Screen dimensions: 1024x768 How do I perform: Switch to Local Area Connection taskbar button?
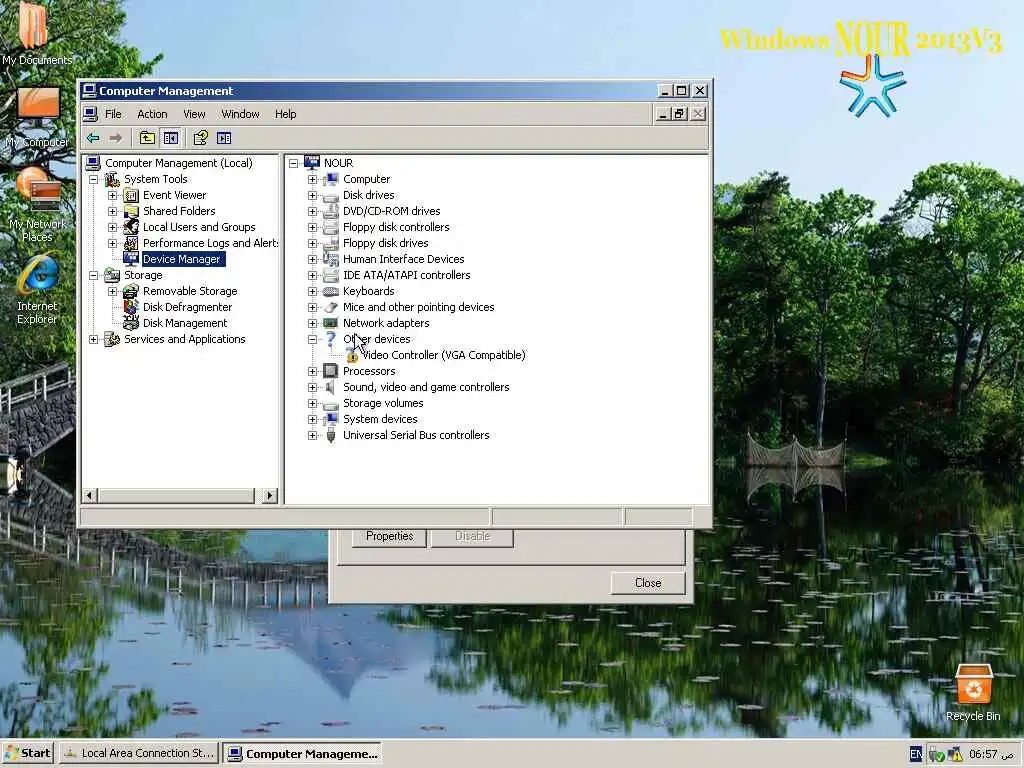[x=139, y=753]
